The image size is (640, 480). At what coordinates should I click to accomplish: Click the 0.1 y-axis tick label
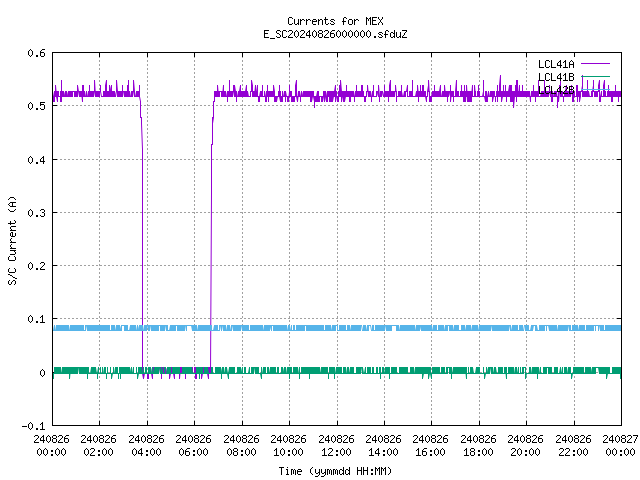coord(36,319)
